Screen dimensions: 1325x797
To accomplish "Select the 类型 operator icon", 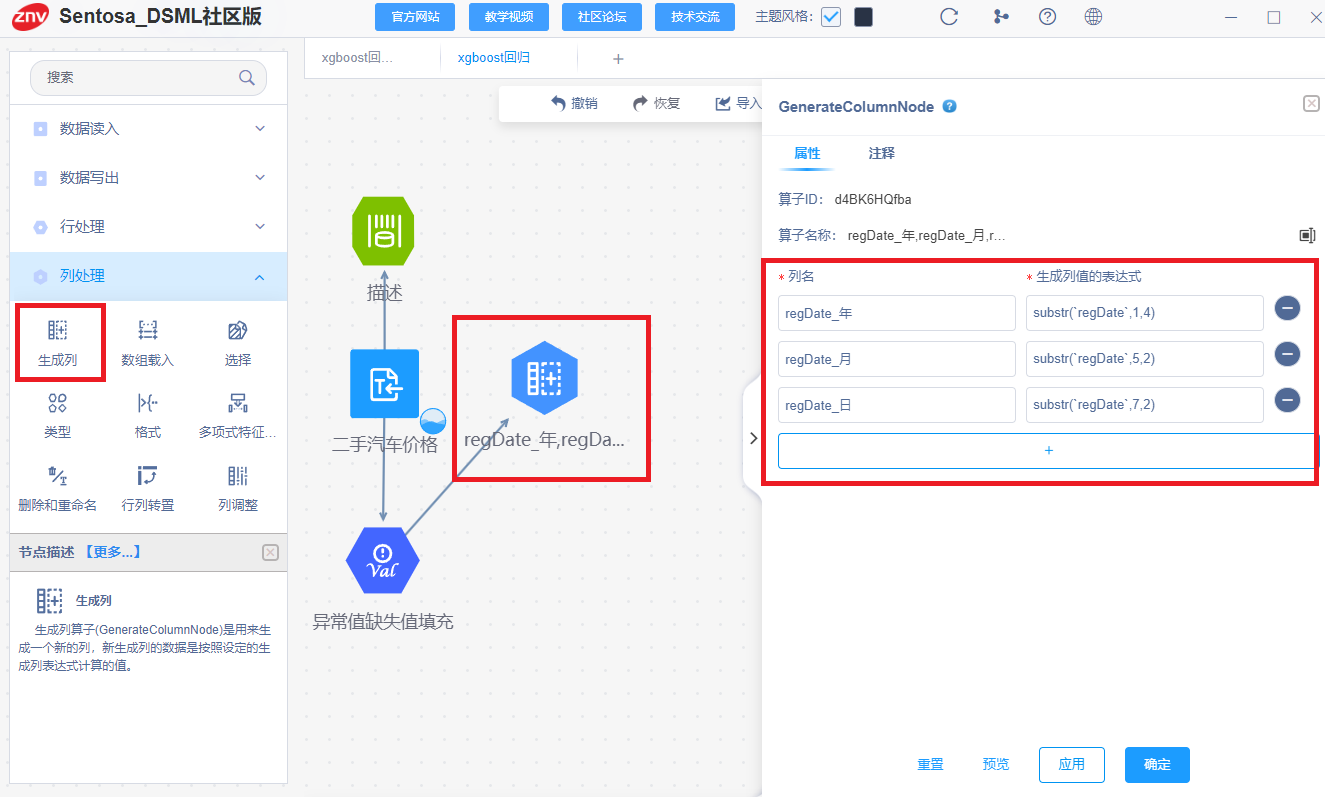I will [58, 403].
